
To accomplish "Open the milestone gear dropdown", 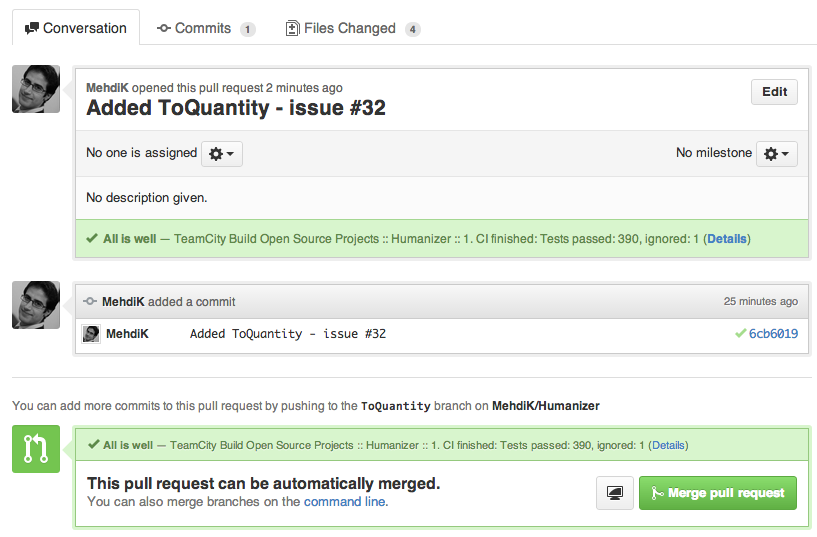I will tap(776, 154).
